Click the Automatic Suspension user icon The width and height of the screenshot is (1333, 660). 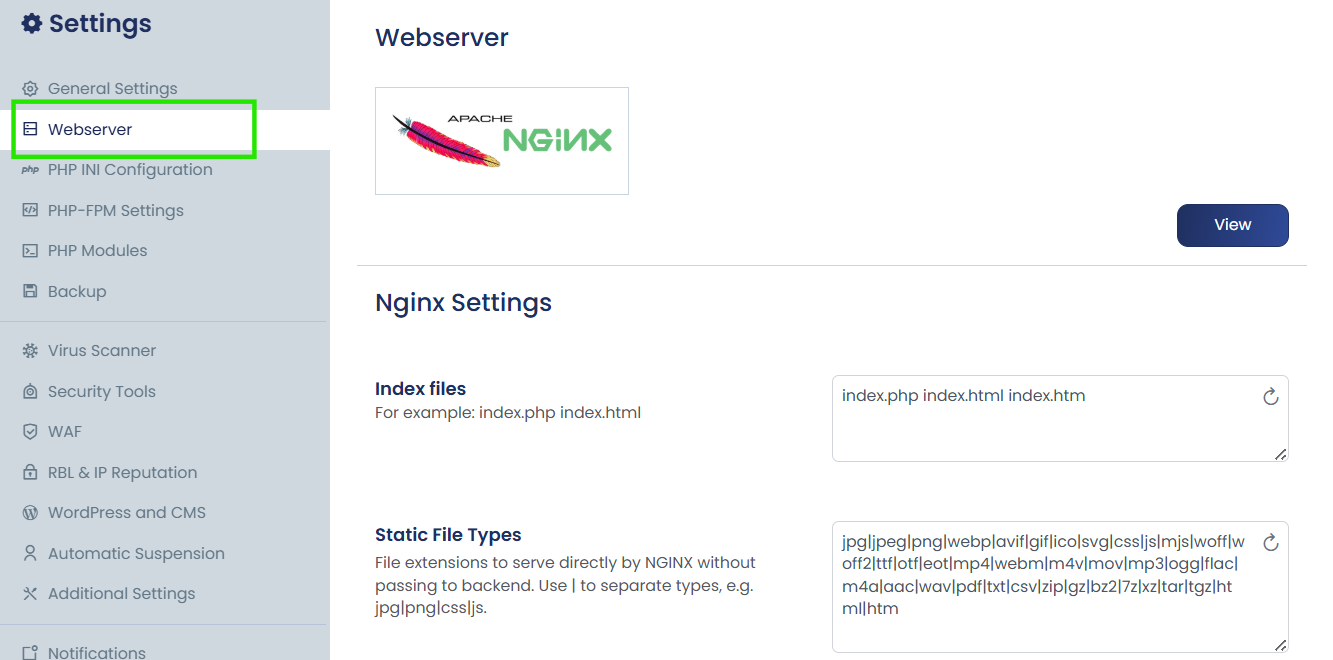30,554
